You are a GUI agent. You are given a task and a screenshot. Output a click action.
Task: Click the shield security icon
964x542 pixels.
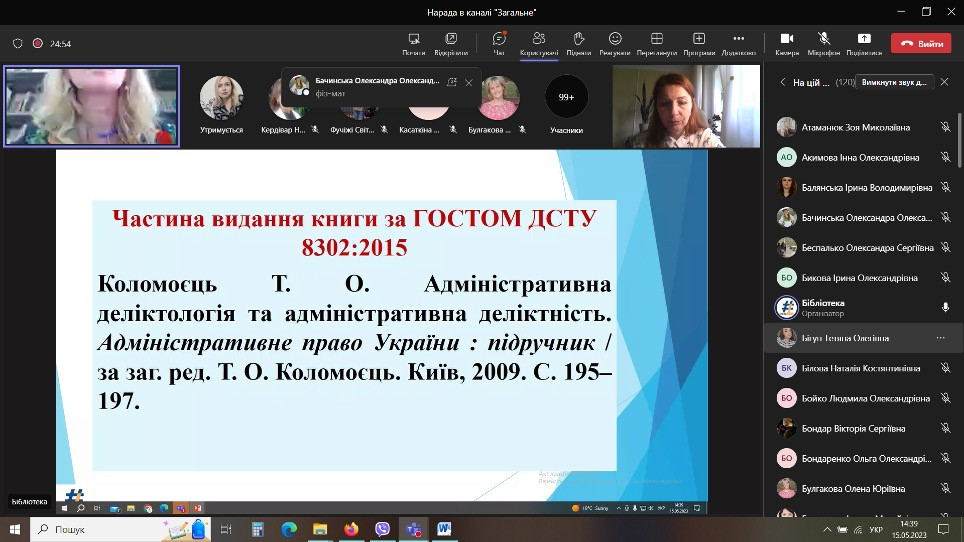(x=17, y=43)
